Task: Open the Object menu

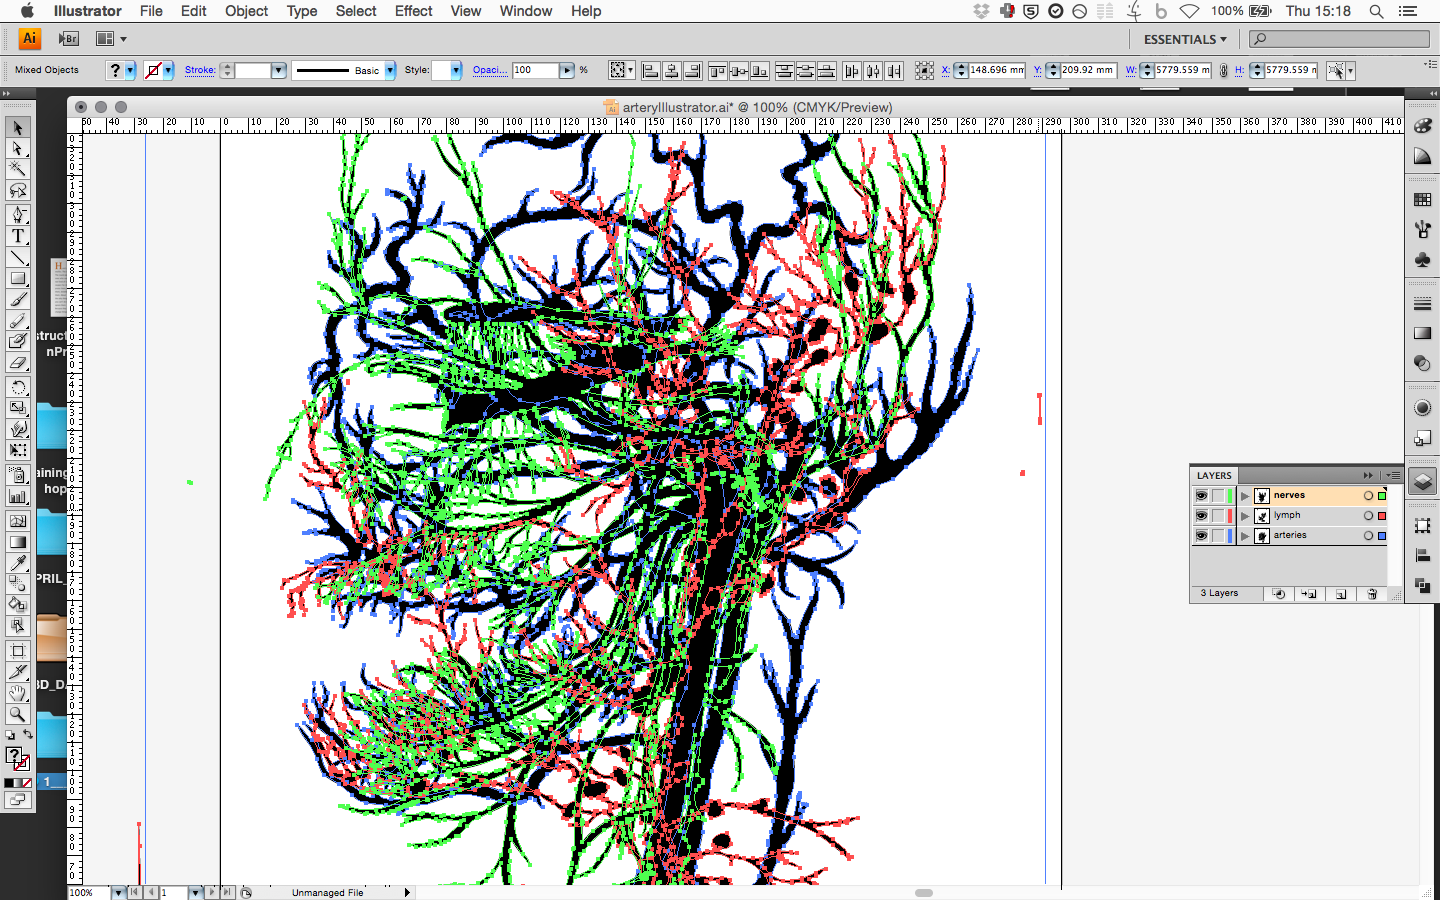Action: [x=246, y=11]
